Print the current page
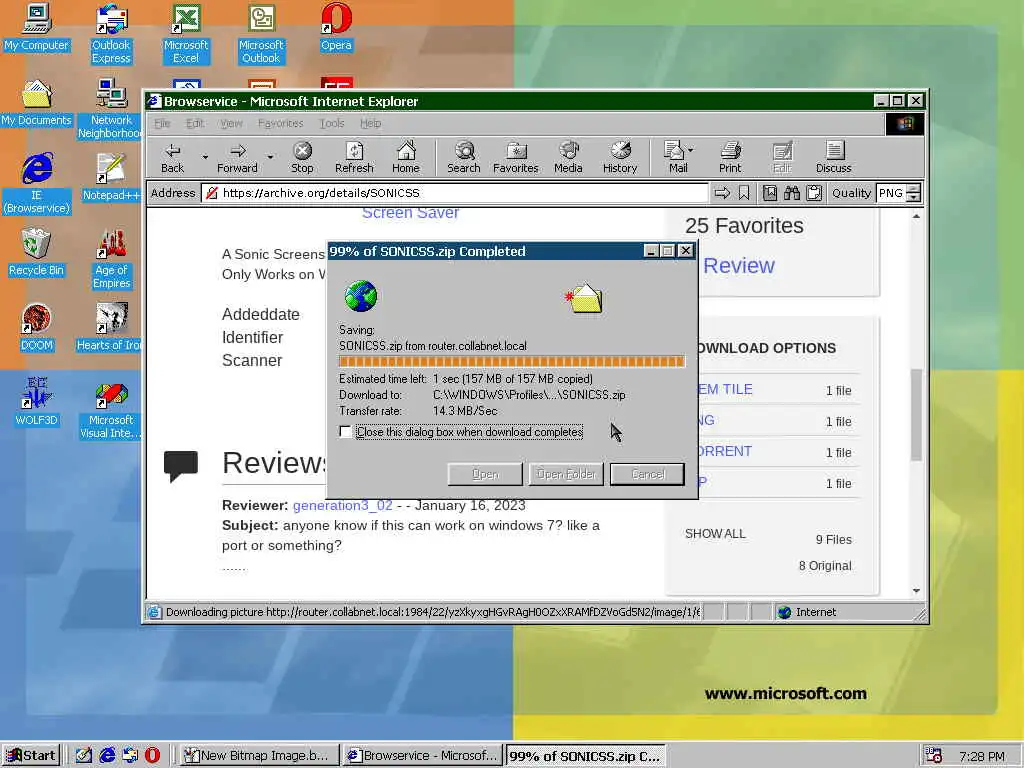This screenshot has height=768, width=1024. coord(730,157)
